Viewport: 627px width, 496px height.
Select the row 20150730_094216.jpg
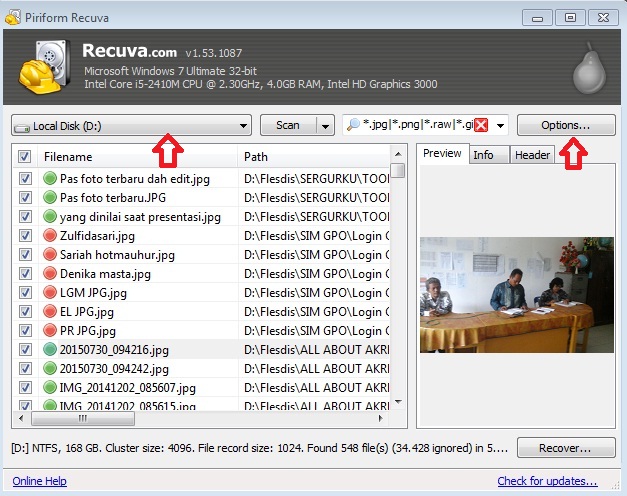[x=201, y=349]
